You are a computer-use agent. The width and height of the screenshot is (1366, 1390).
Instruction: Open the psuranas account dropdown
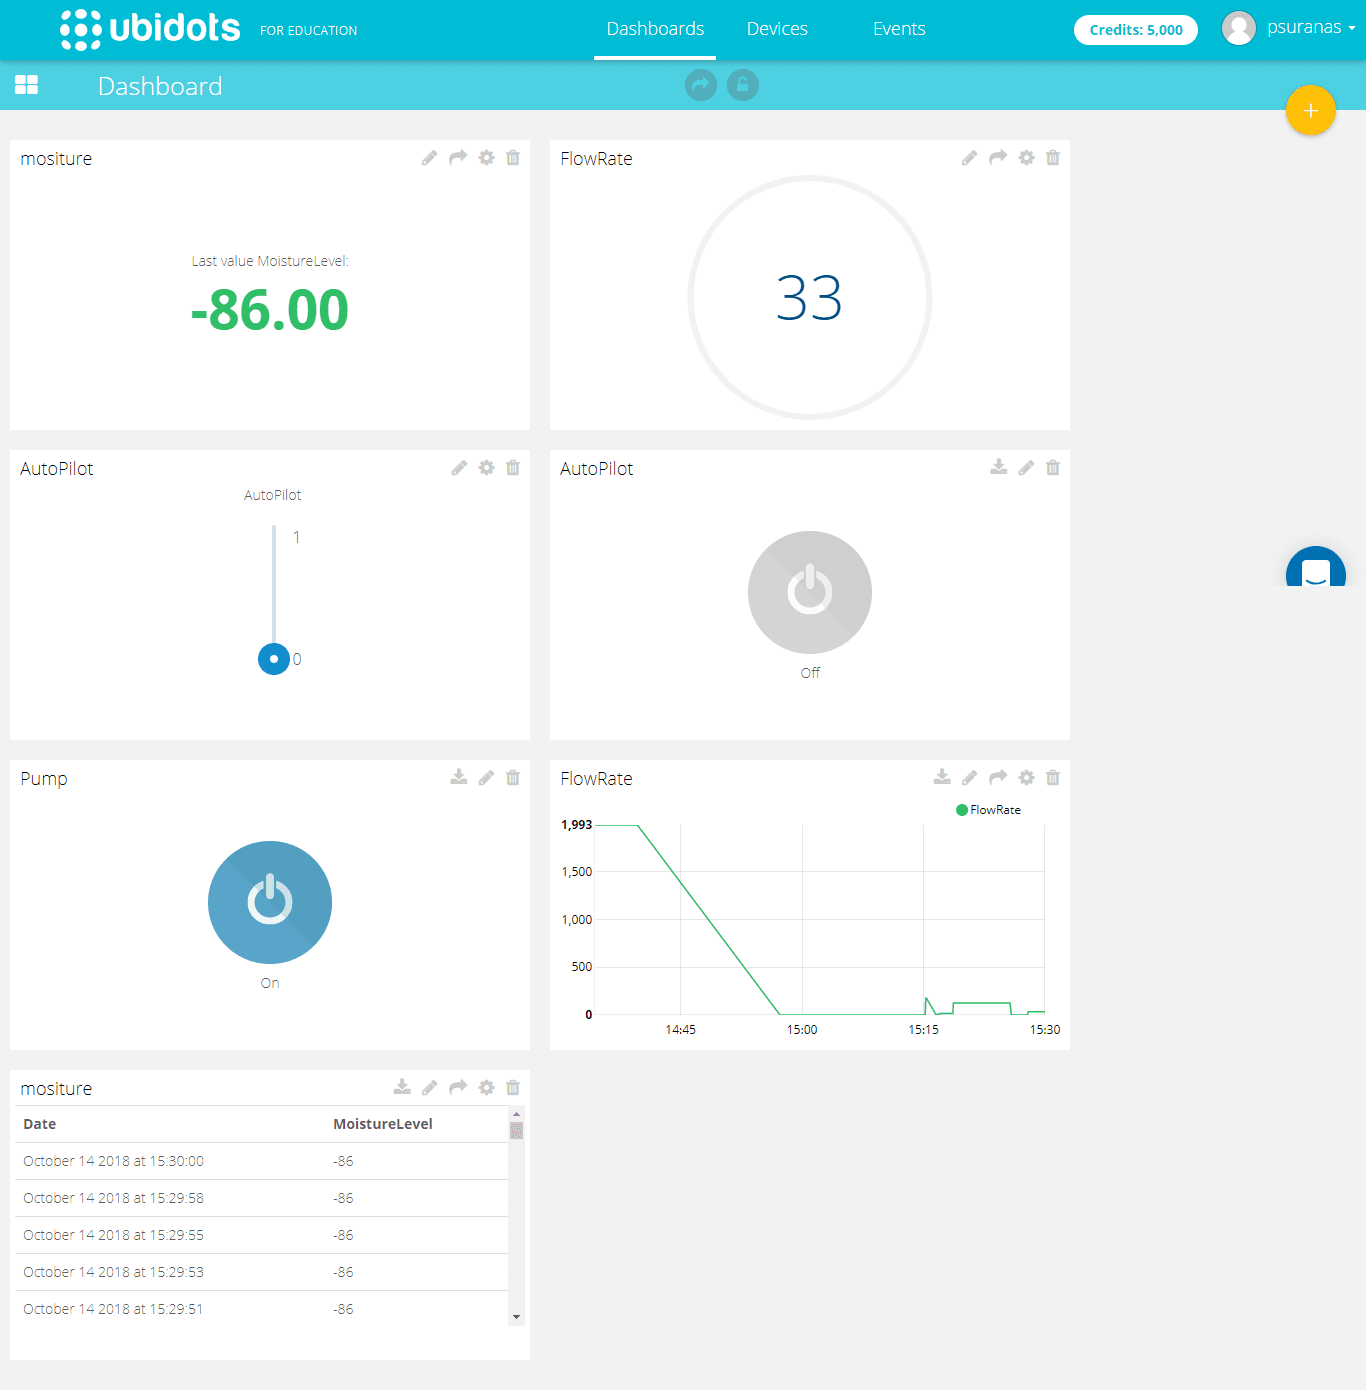(1311, 28)
